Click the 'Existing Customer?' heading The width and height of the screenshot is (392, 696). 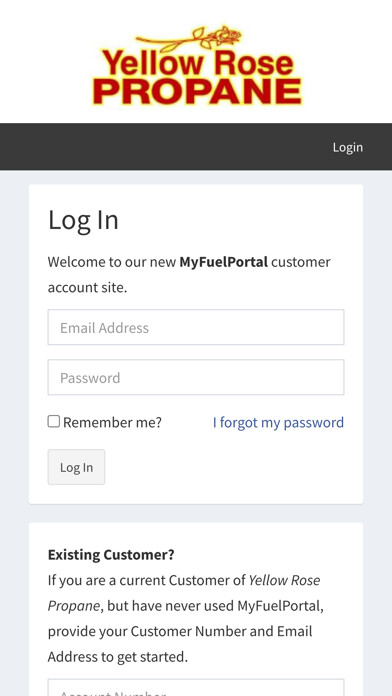pos(111,555)
